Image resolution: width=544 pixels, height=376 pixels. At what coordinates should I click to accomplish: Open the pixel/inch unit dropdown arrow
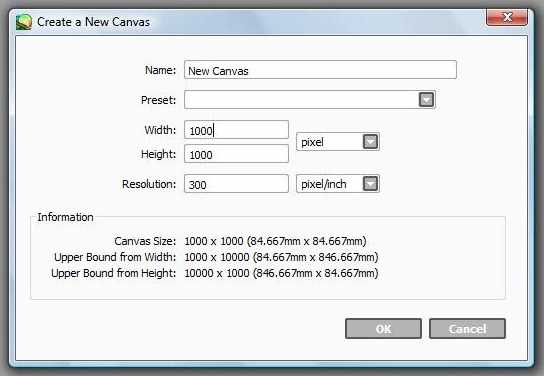[x=371, y=183]
